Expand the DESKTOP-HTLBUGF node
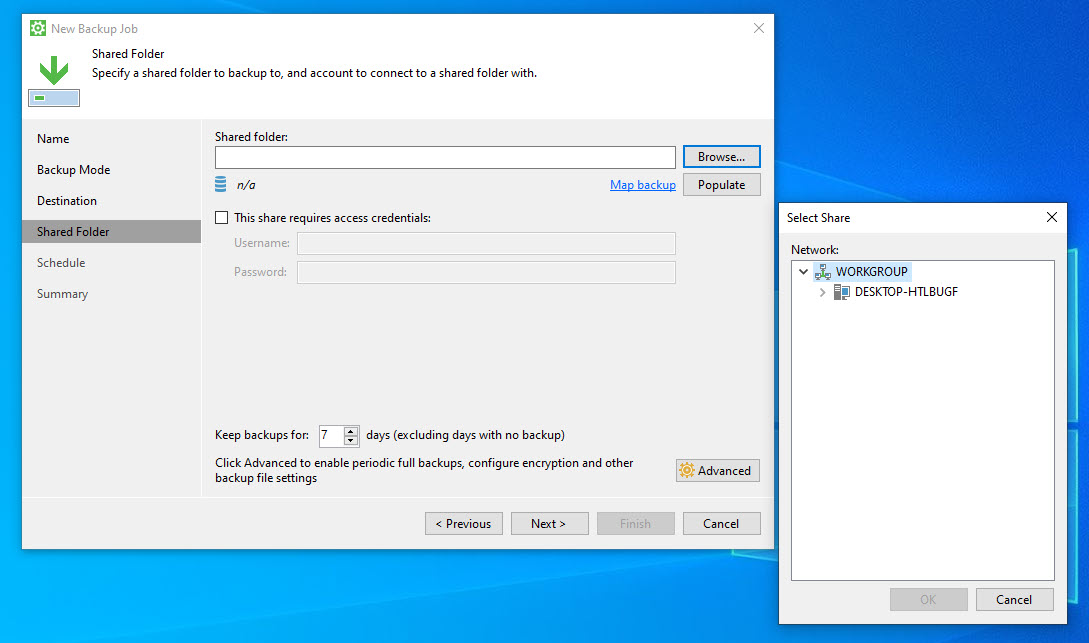The height and width of the screenshot is (643, 1089). (x=822, y=292)
